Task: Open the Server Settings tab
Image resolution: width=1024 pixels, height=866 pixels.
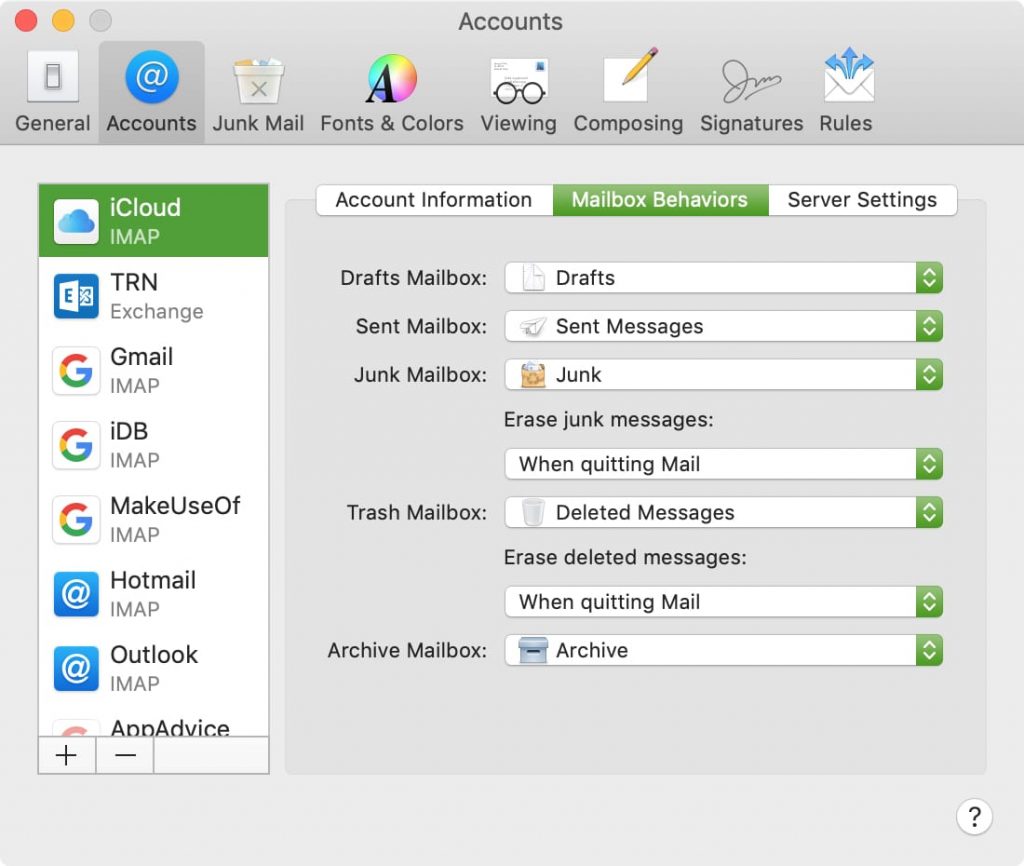Action: click(862, 200)
